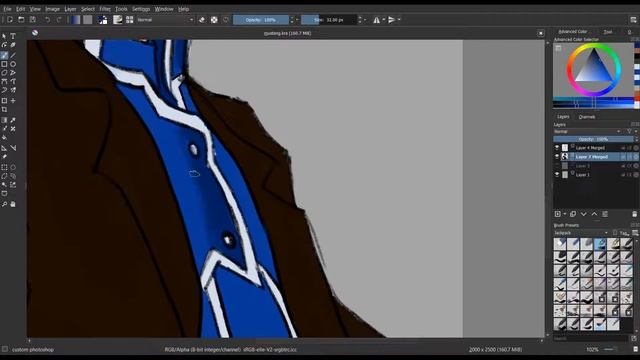This screenshot has width=640, height=360.
Task: Open the brush editor settings icon
Action: (118, 20)
